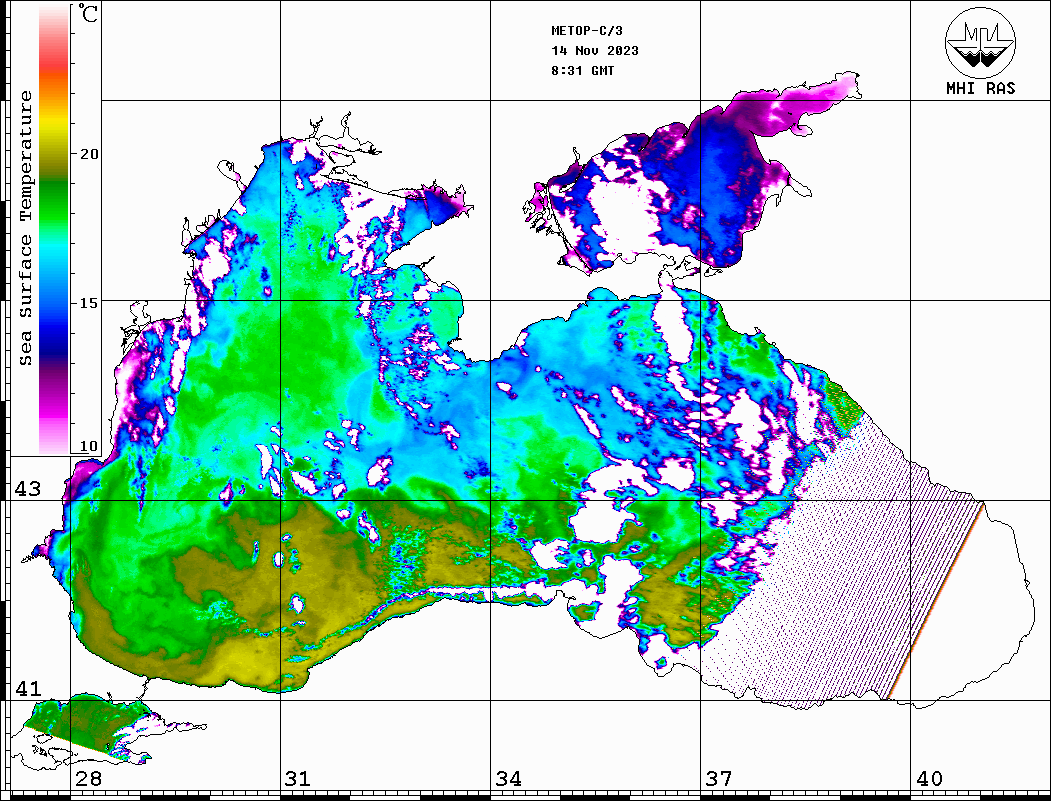The width and height of the screenshot is (1051, 801).
Task: Click the latitude label '43'
Action: coord(27,489)
